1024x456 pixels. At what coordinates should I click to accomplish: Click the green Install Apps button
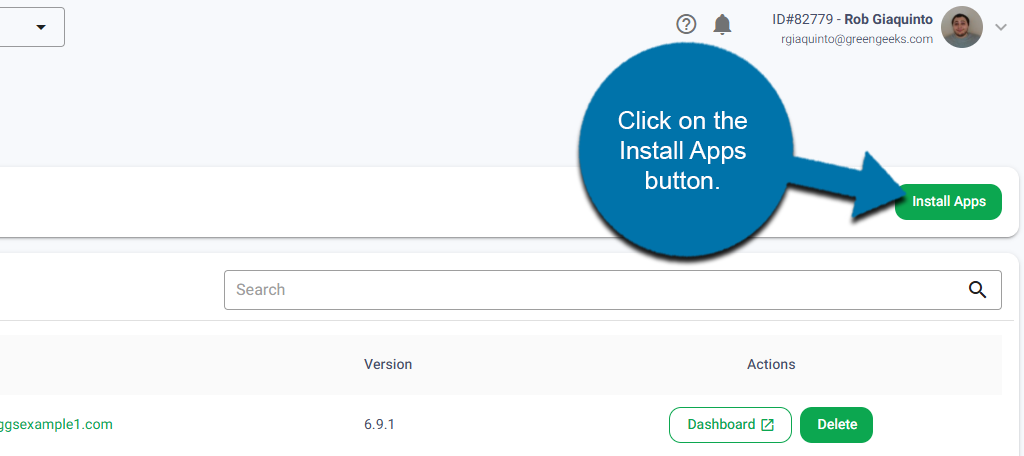[948, 201]
